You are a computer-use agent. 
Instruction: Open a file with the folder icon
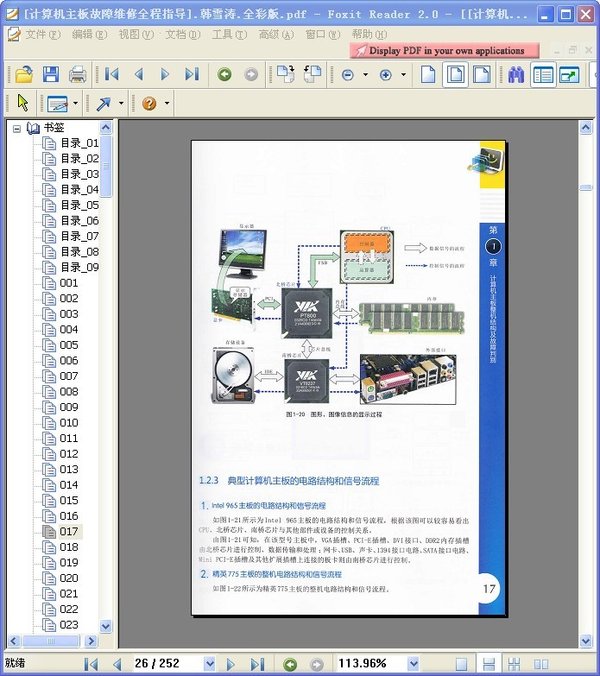click(x=24, y=74)
